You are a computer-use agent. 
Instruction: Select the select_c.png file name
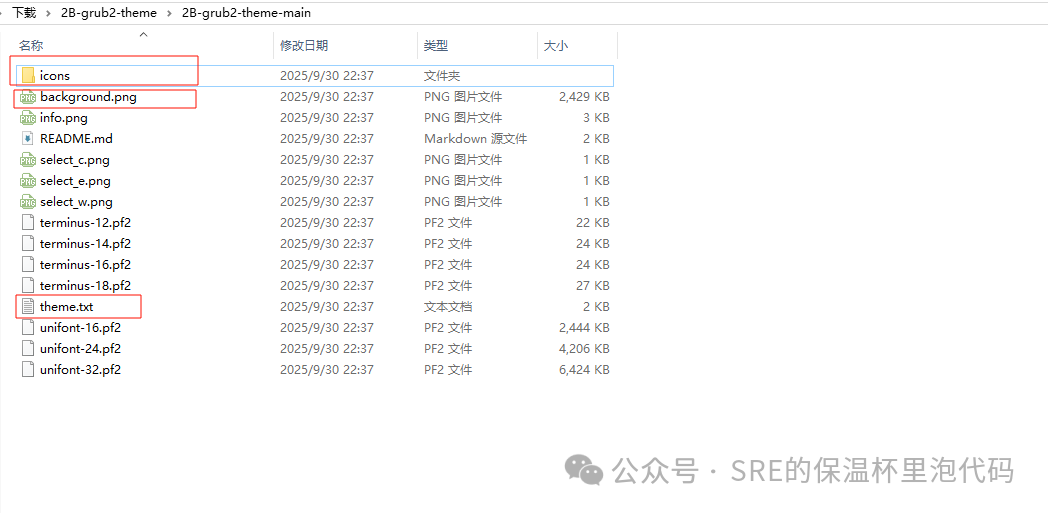pos(75,160)
